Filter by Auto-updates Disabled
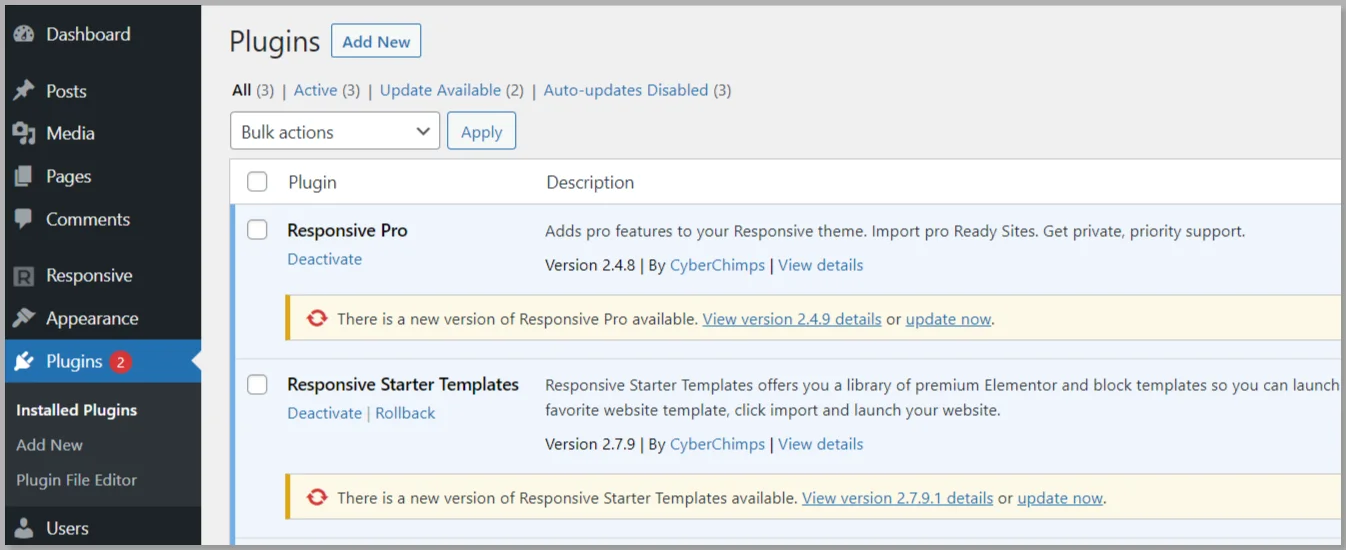The image size is (1346, 550). (x=626, y=90)
